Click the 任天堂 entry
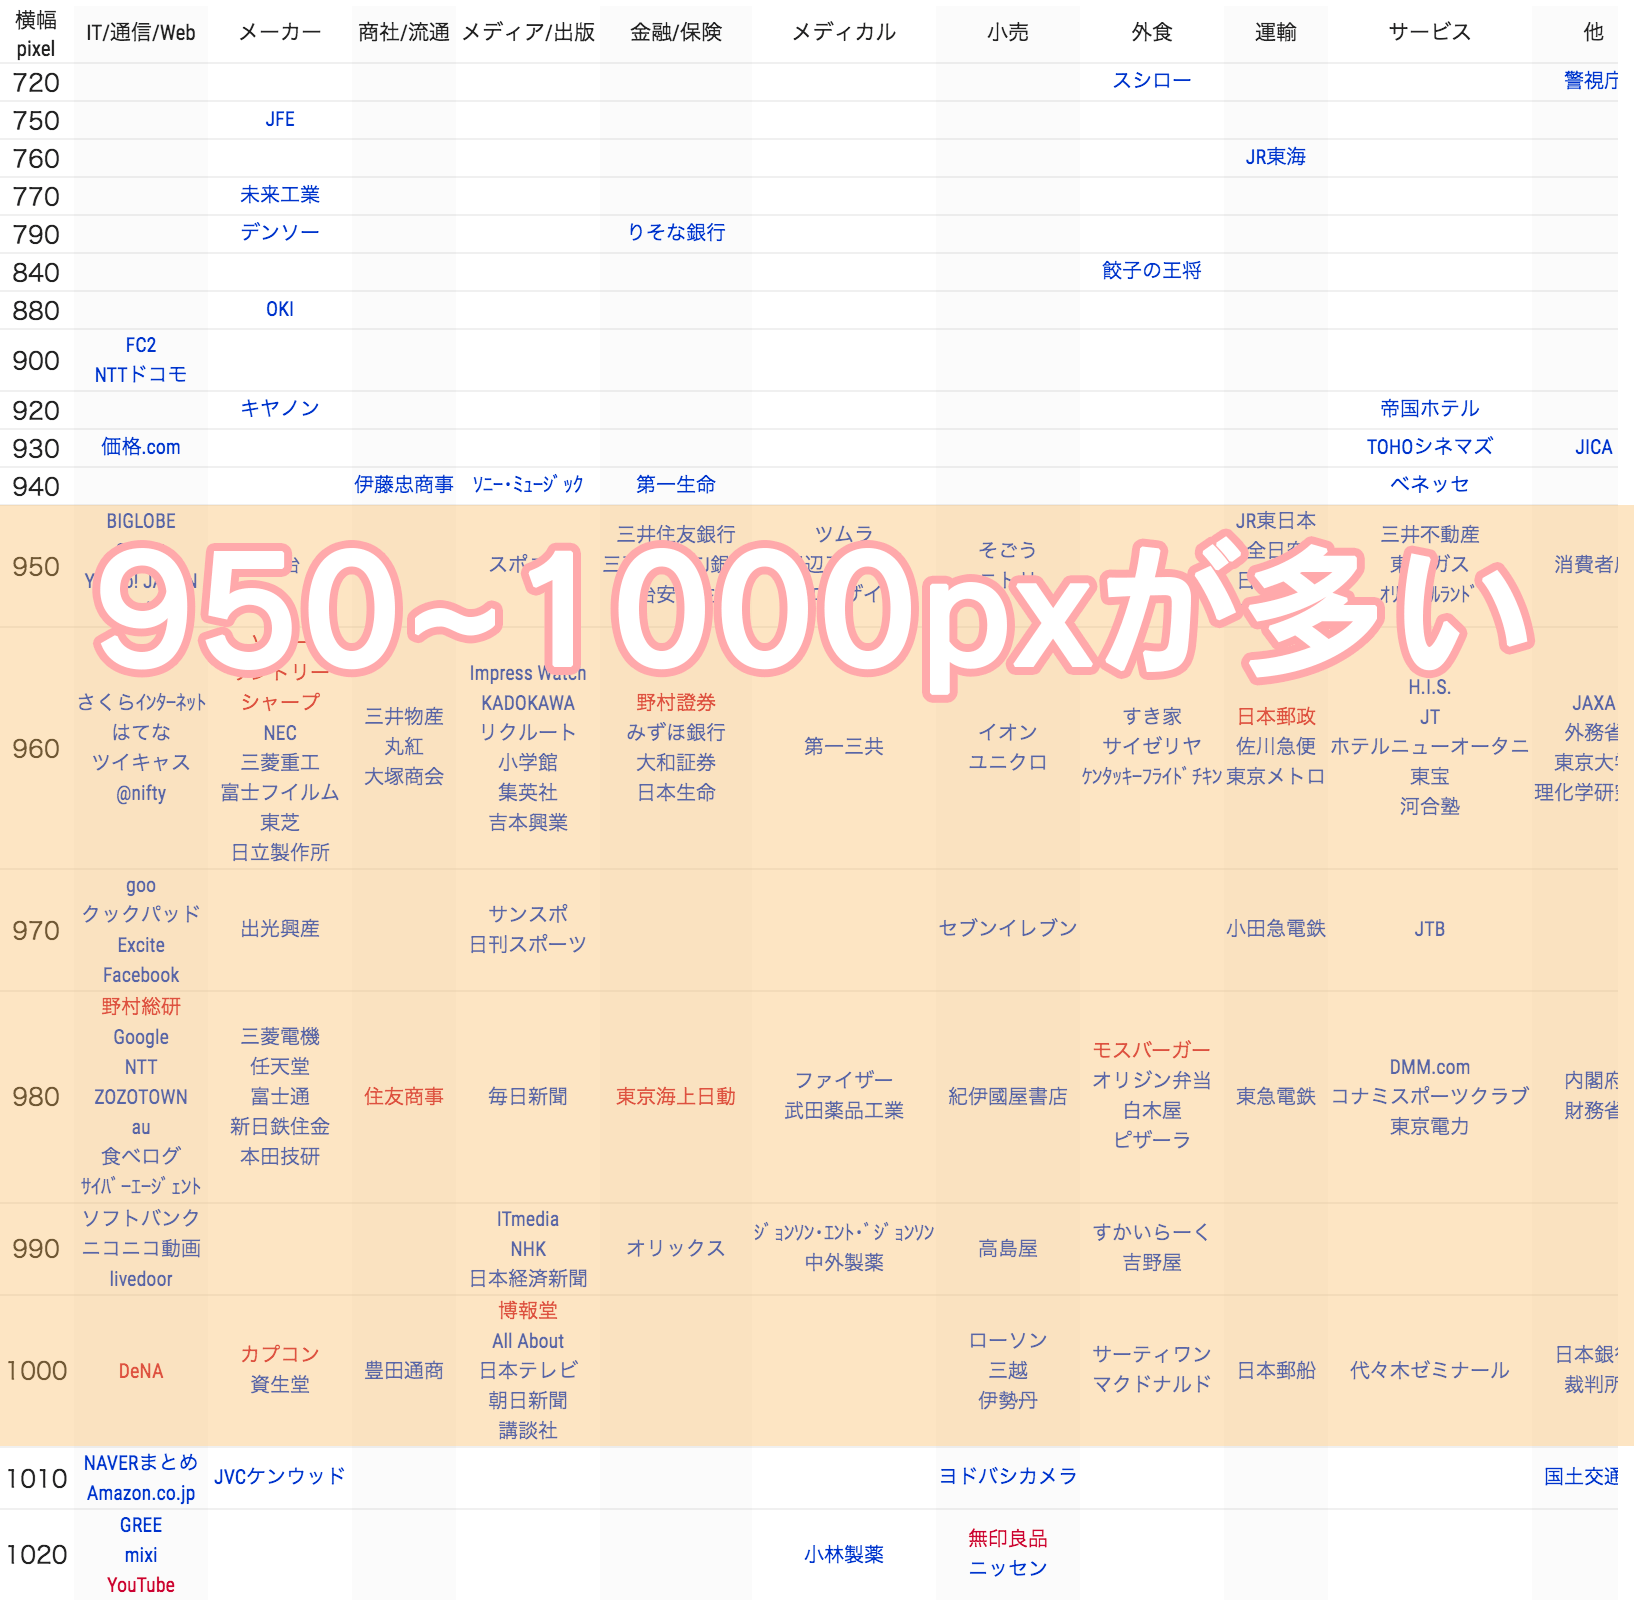The image size is (1634, 1600). pyautogui.click(x=280, y=1067)
